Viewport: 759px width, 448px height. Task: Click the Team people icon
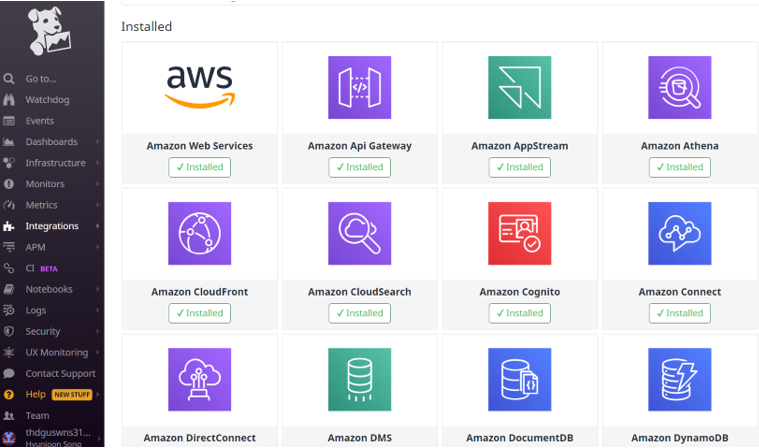pos(9,416)
